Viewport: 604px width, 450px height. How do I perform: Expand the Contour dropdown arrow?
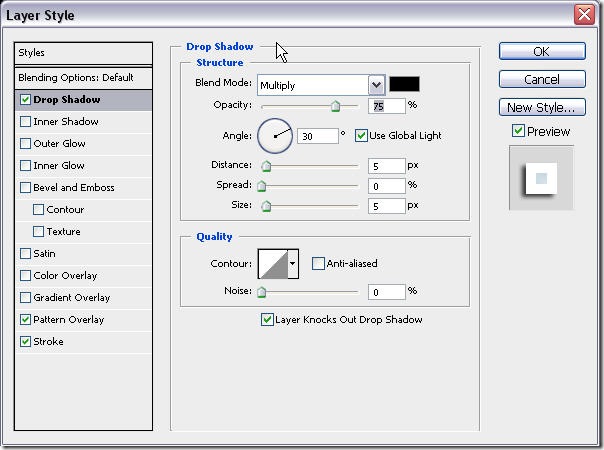coord(293,264)
